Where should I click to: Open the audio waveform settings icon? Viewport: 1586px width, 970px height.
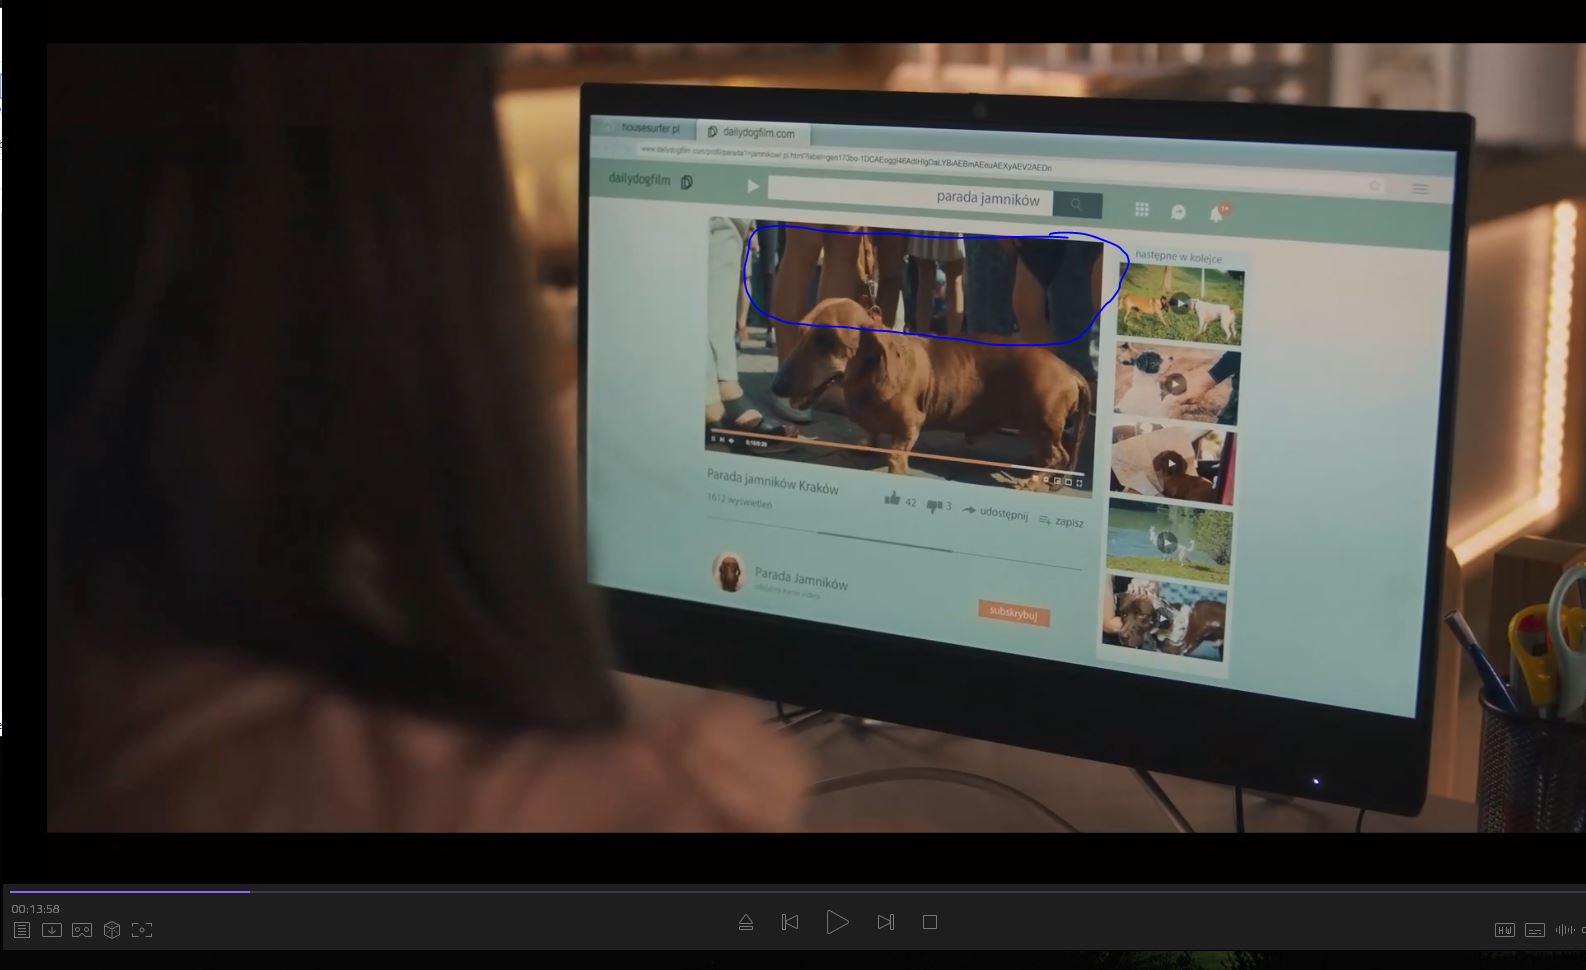click(x=1565, y=930)
